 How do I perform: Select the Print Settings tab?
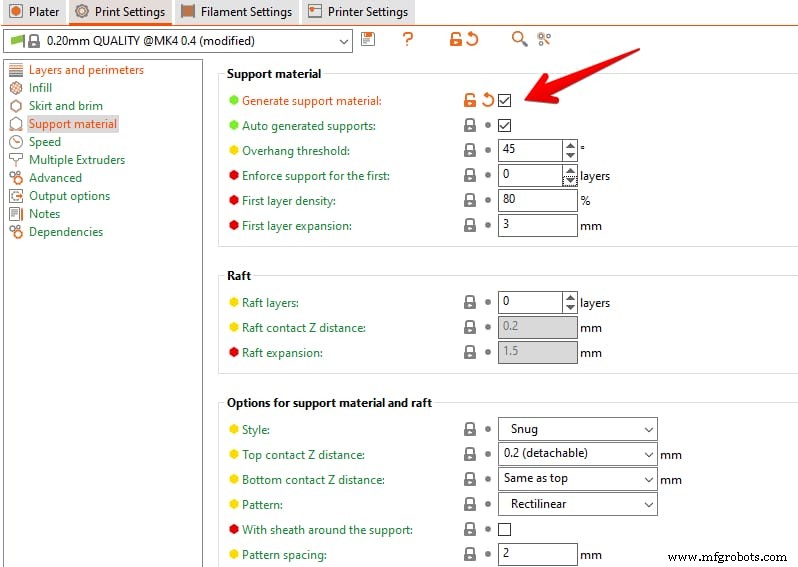tap(120, 12)
